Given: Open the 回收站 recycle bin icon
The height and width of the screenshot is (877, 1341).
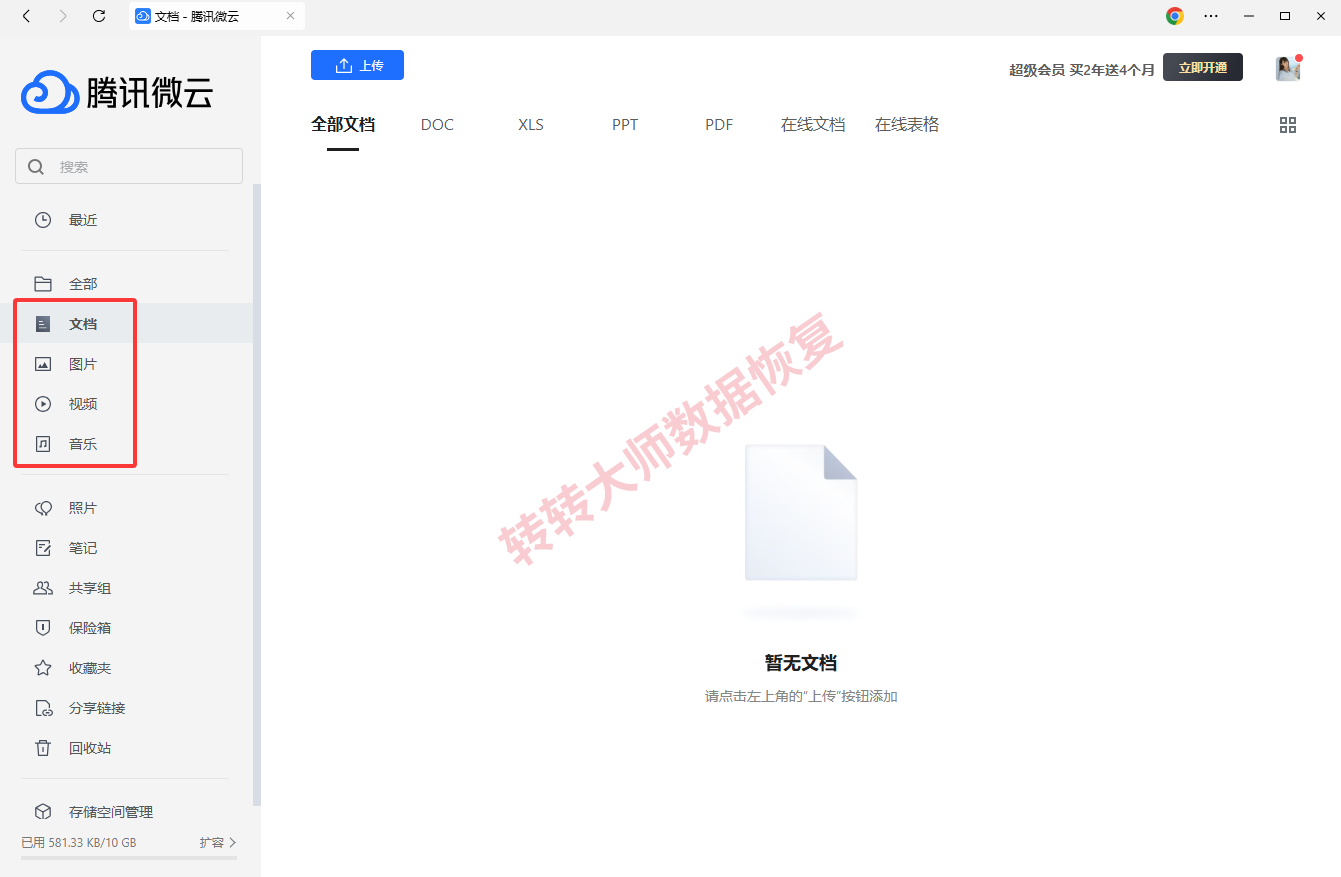Looking at the screenshot, I should click(43, 748).
